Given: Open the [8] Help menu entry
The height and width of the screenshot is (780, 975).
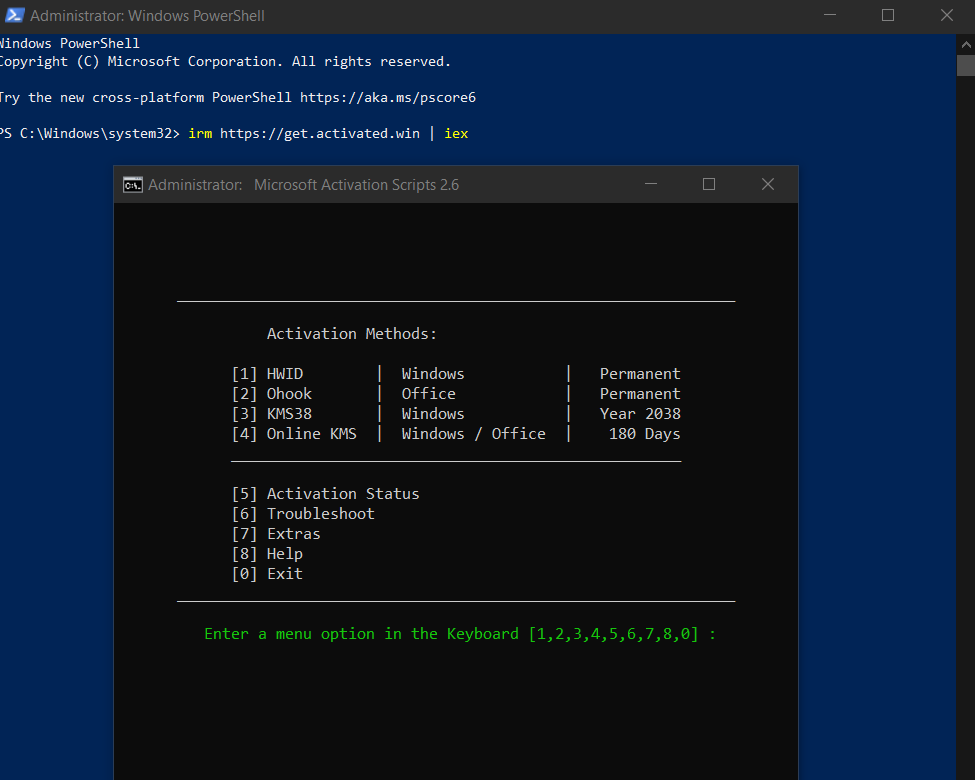Looking at the screenshot, I should [x=267, y=554].
